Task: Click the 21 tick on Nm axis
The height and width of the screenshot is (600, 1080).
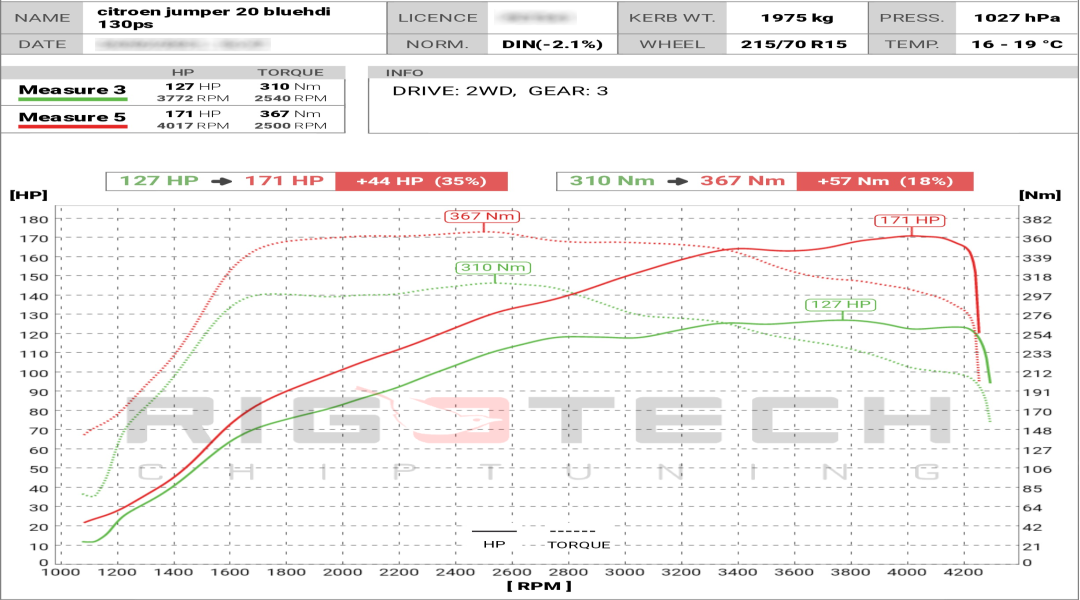Action: point(1032,546)
